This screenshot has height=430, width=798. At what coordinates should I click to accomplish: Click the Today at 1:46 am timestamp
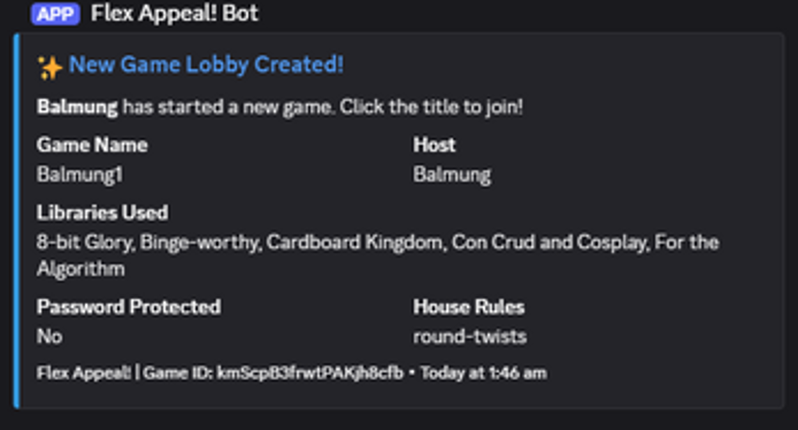pyautogui.click(x=483, y=373)
